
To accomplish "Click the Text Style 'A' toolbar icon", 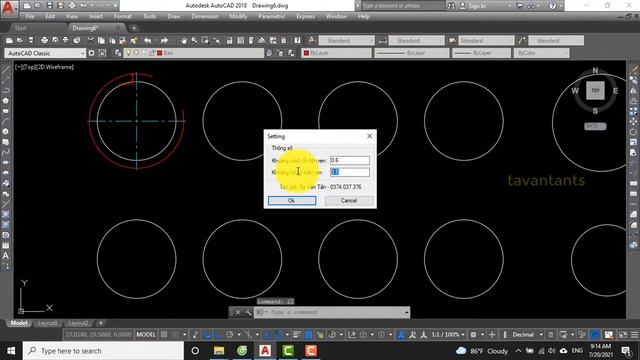I will (312, 40).
